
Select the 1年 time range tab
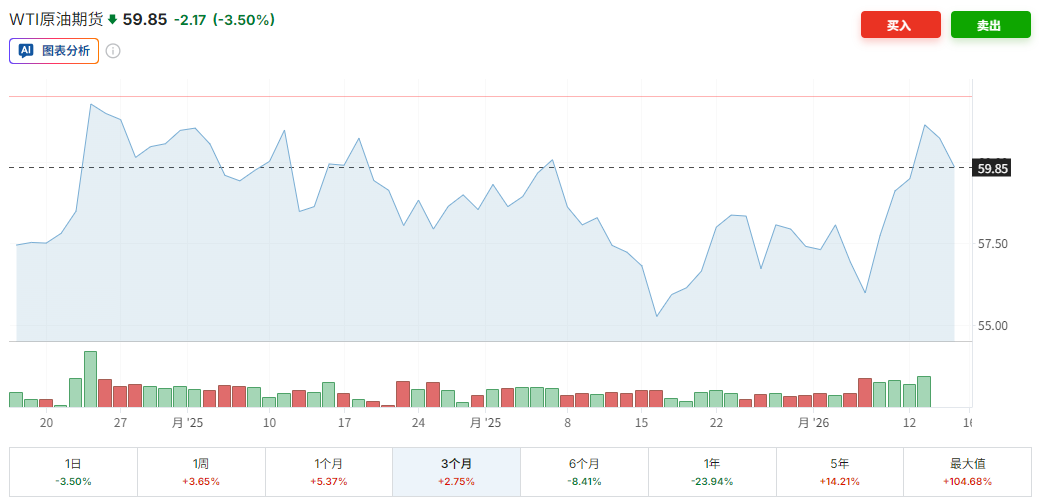712,471
